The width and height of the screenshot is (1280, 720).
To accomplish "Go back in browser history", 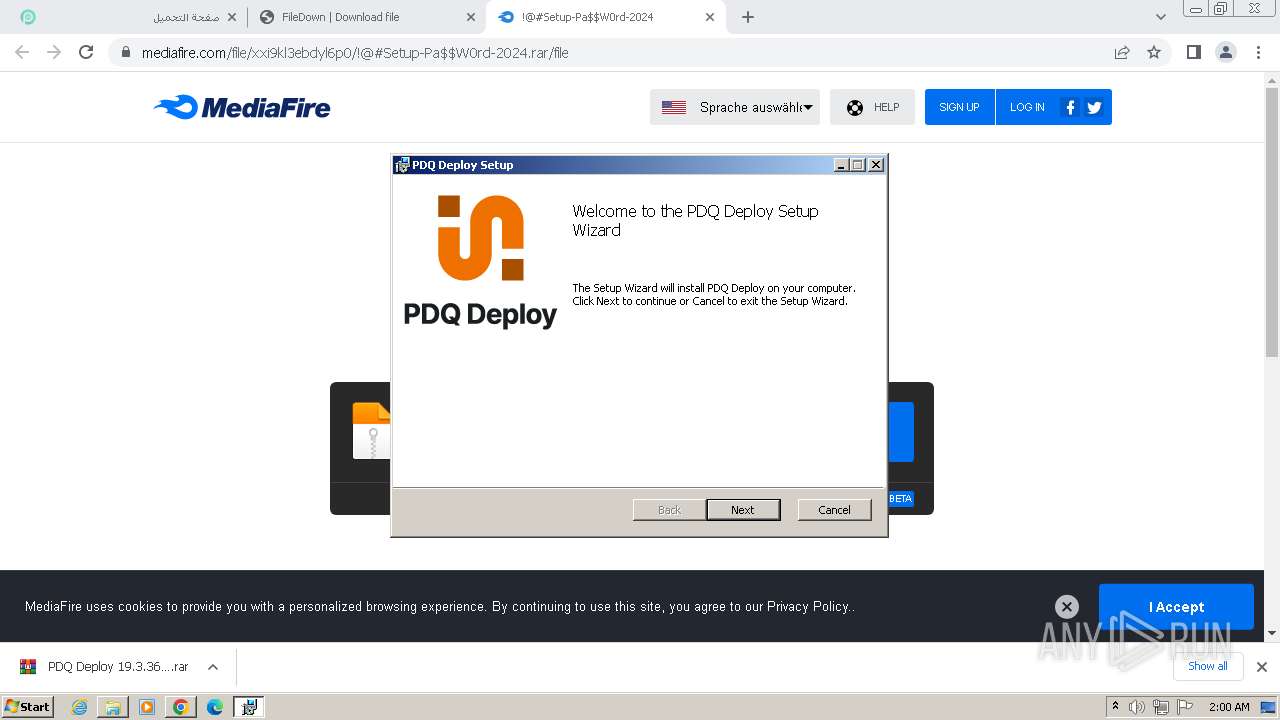I will 22,52.
